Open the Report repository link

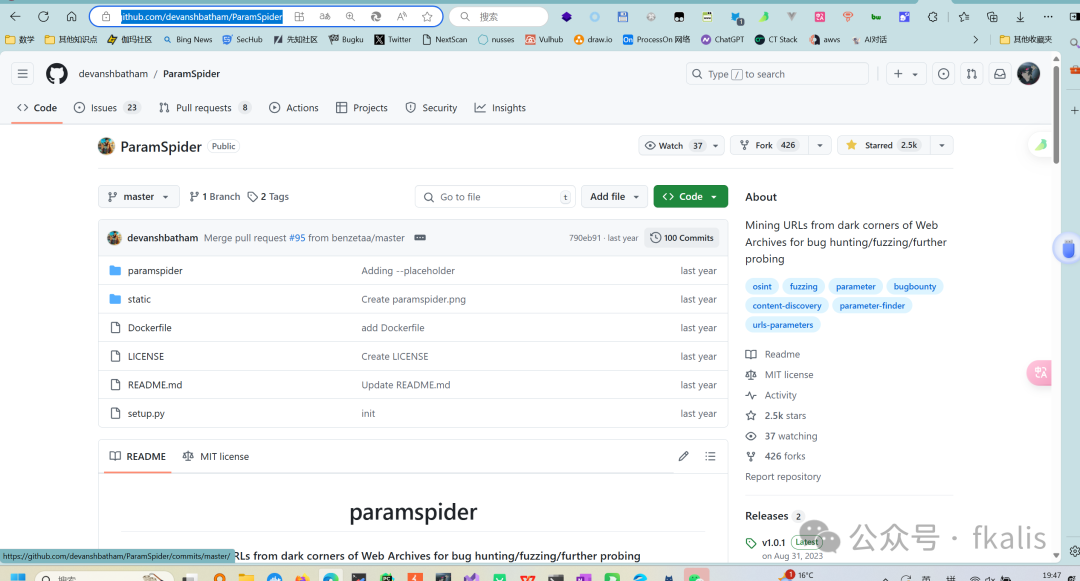[x=783, y=476]
